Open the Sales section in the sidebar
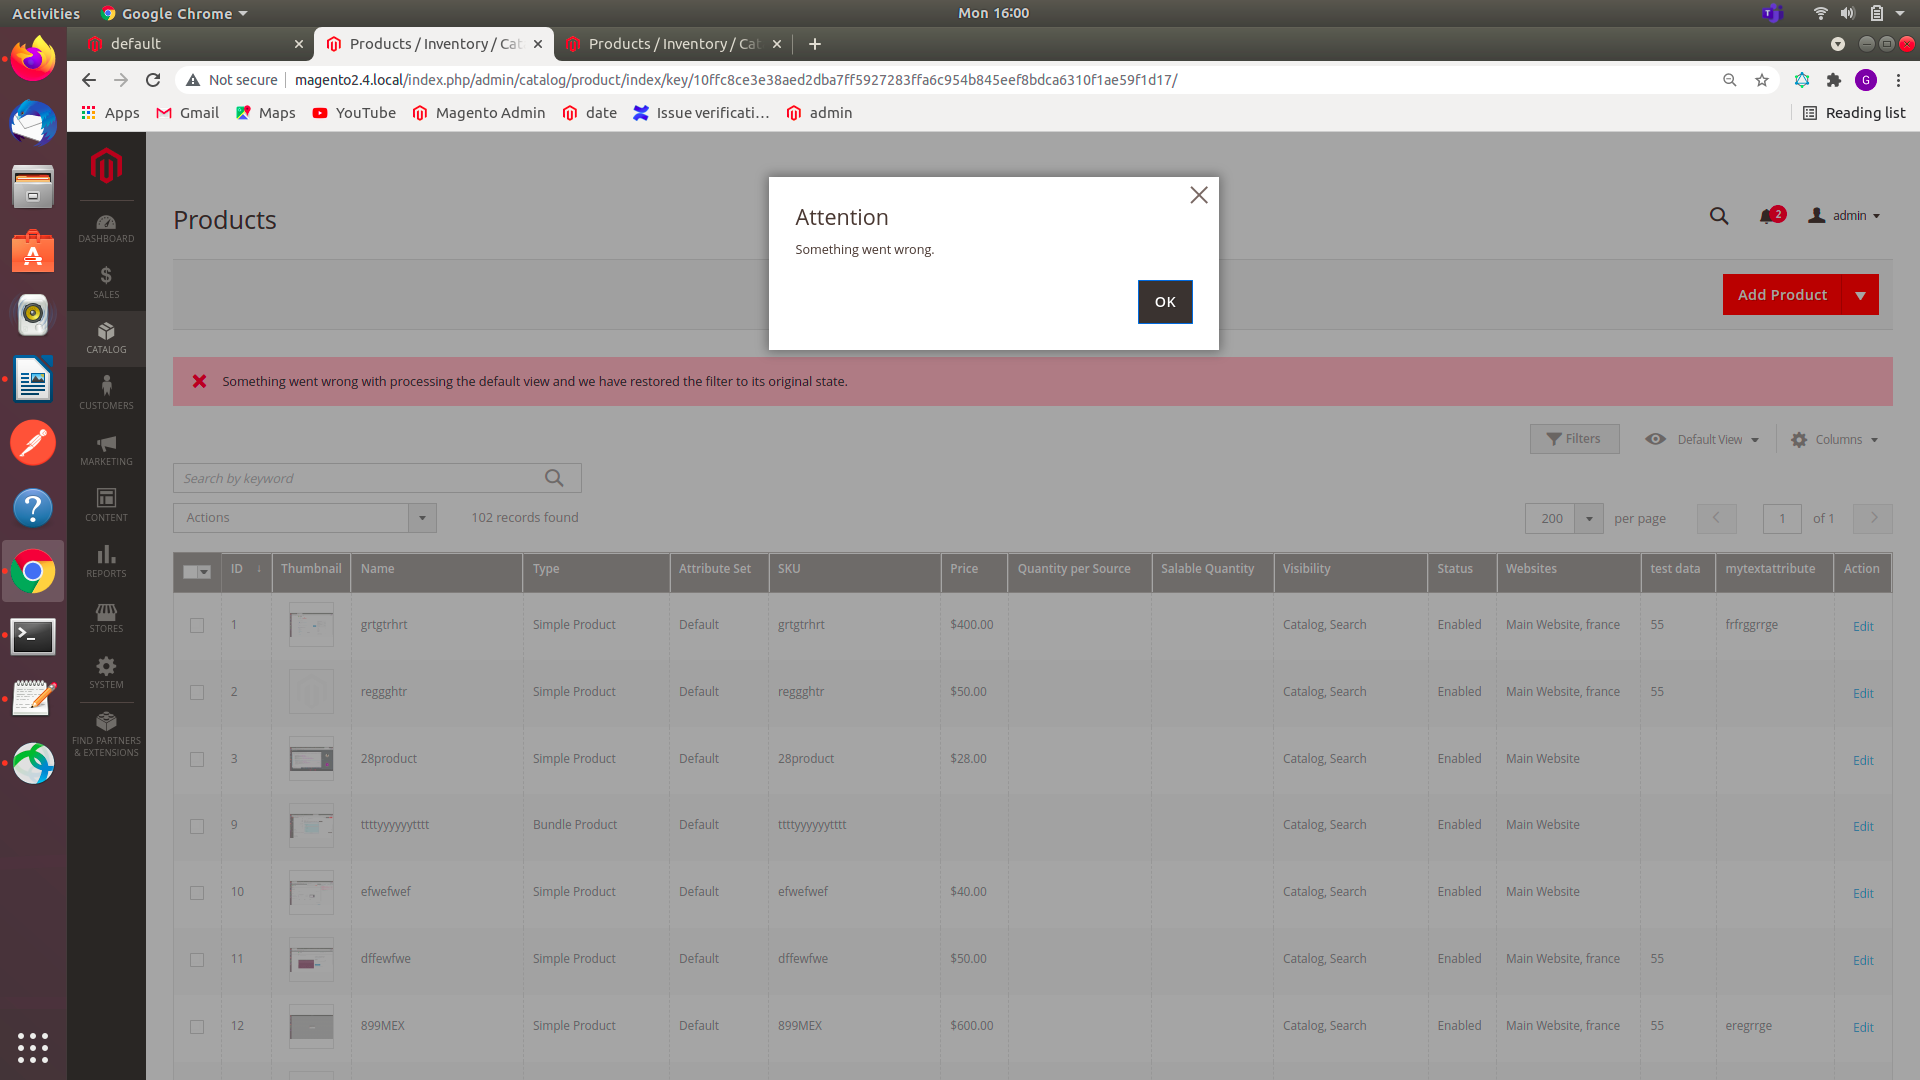The height and width of the screenshot is (1080, 1920). click(x=106, y=281)
